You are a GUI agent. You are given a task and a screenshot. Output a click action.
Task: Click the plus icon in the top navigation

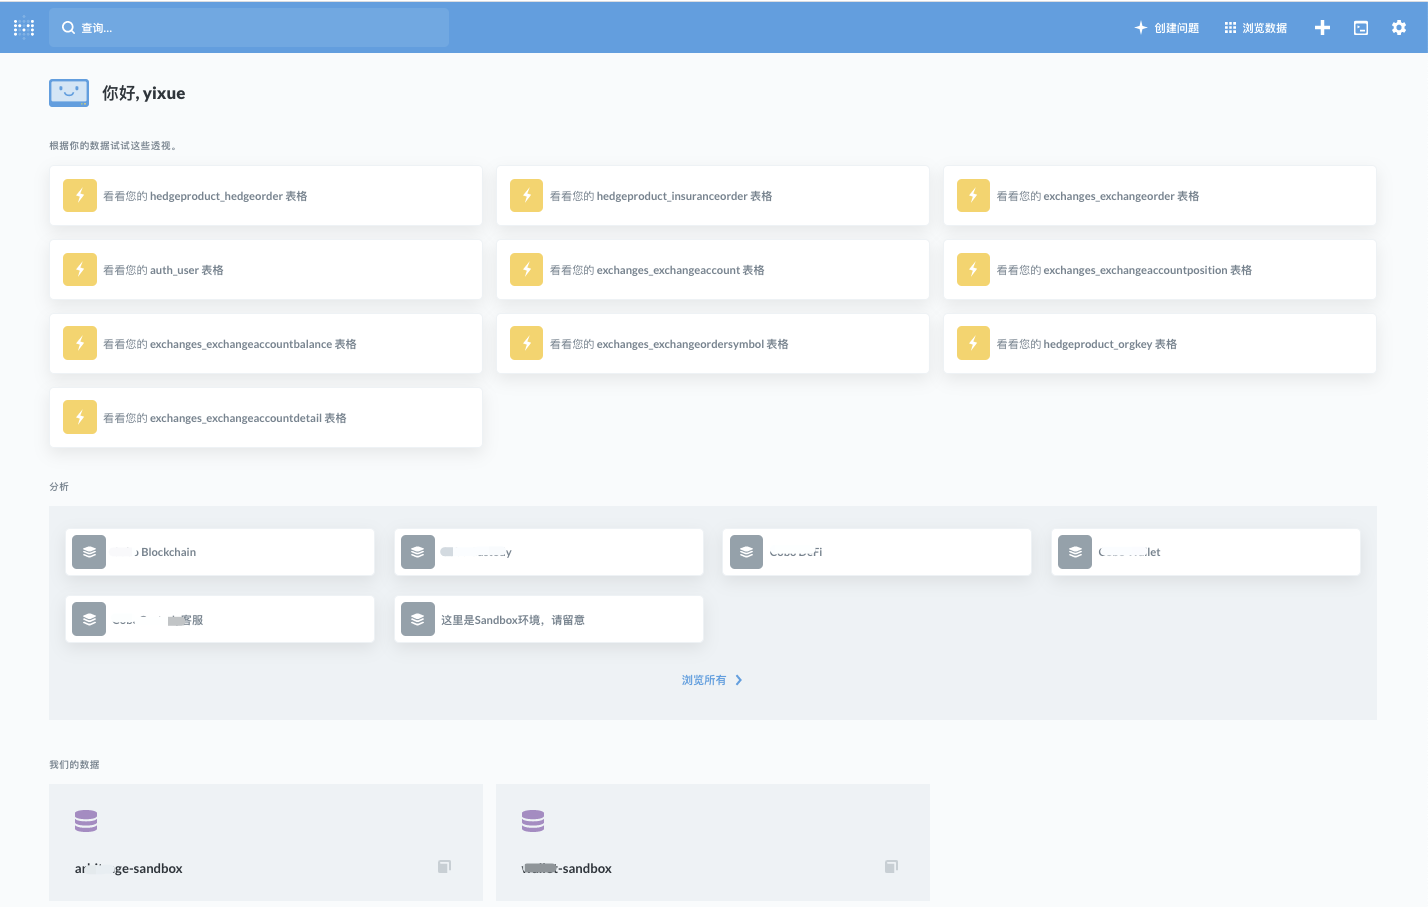(1322, 27)
